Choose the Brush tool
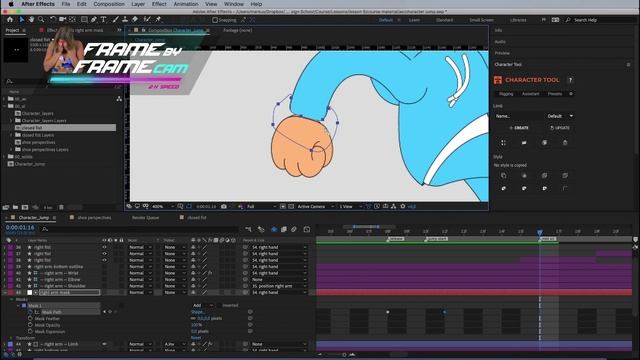This screenshot has height=360, width=640. pos(116,20)
